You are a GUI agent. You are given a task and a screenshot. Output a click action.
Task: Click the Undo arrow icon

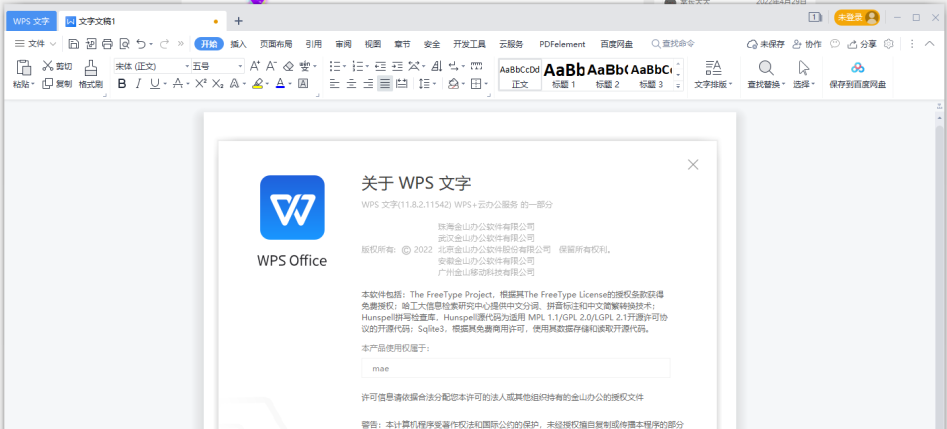click(141, 44)
